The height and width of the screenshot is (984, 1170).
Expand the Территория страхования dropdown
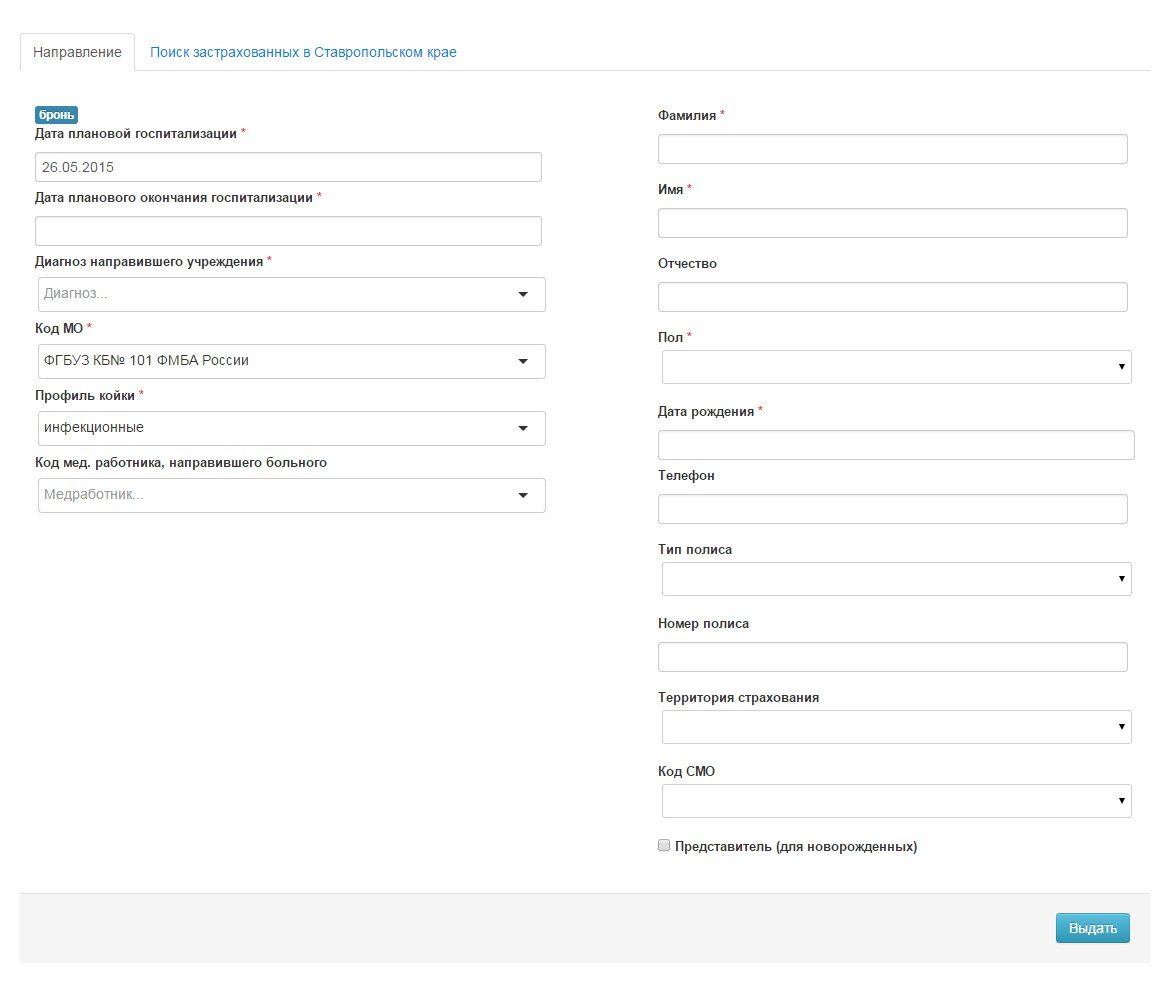click(896, 727)
